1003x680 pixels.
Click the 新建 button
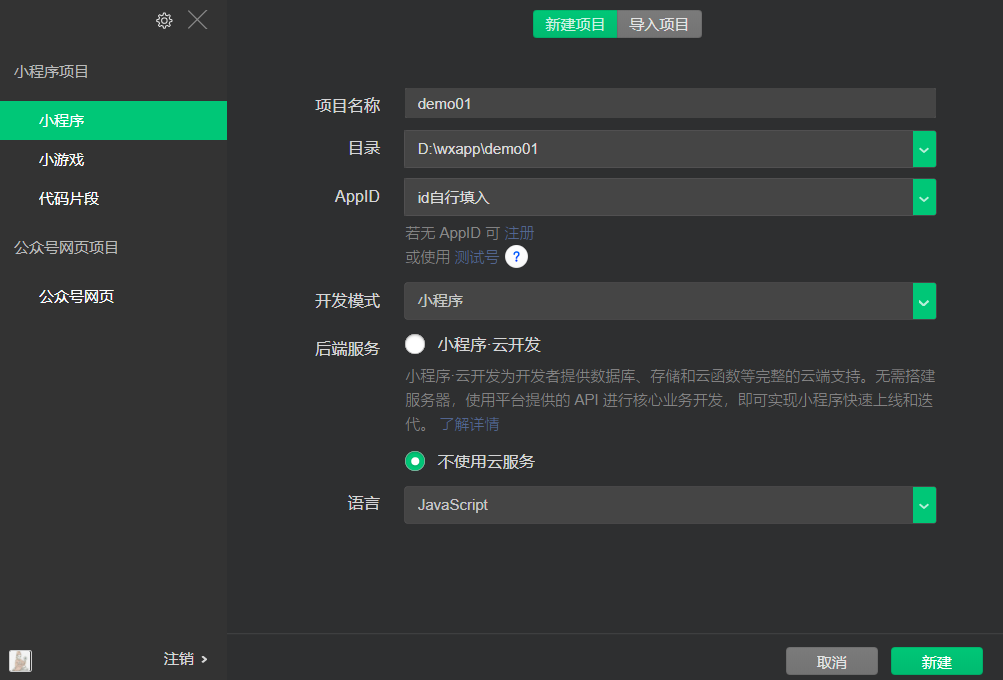[936, 661]
